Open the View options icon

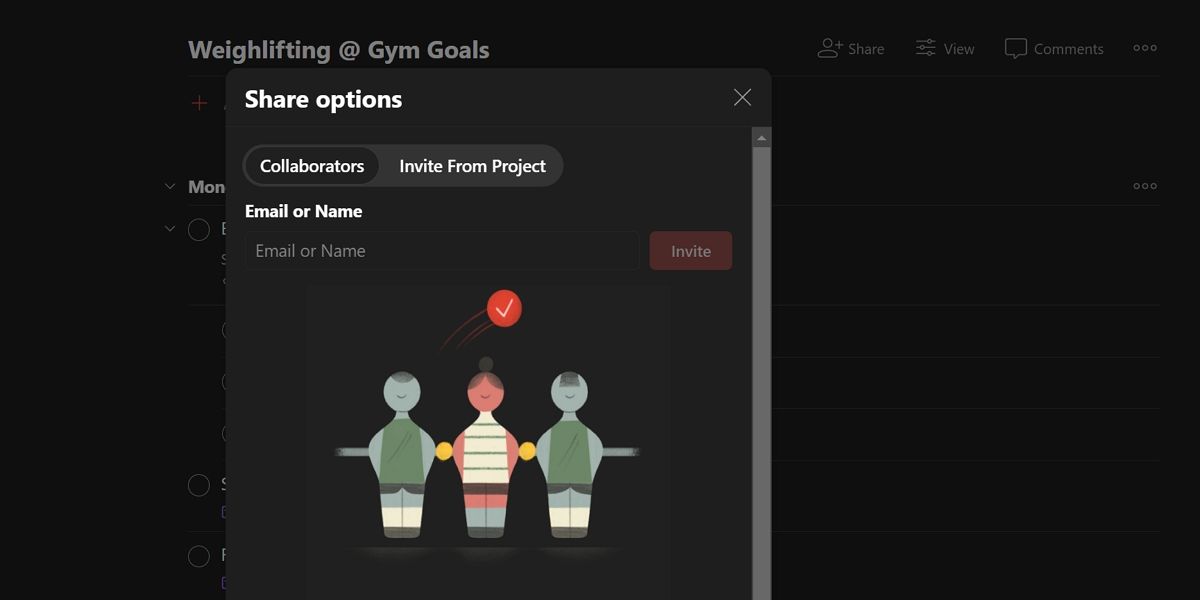922,47
